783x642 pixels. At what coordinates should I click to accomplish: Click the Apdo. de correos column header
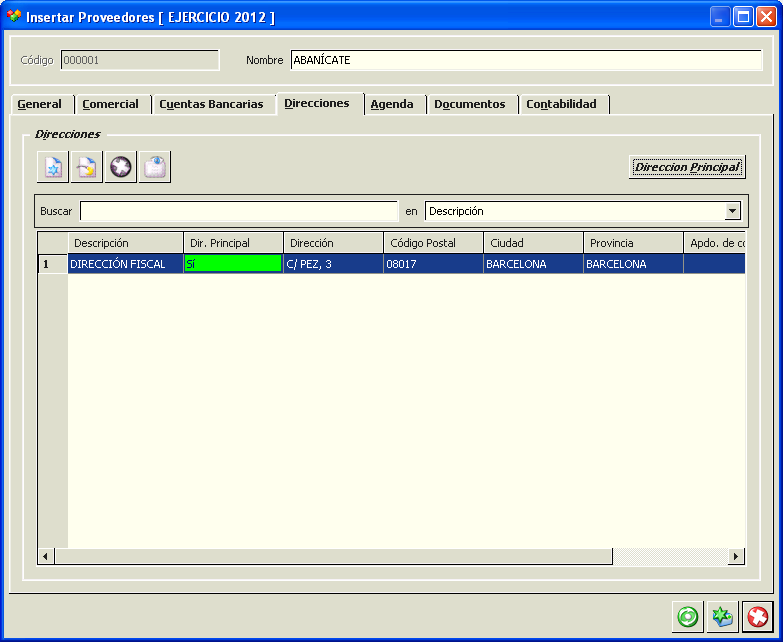point(715,243)
